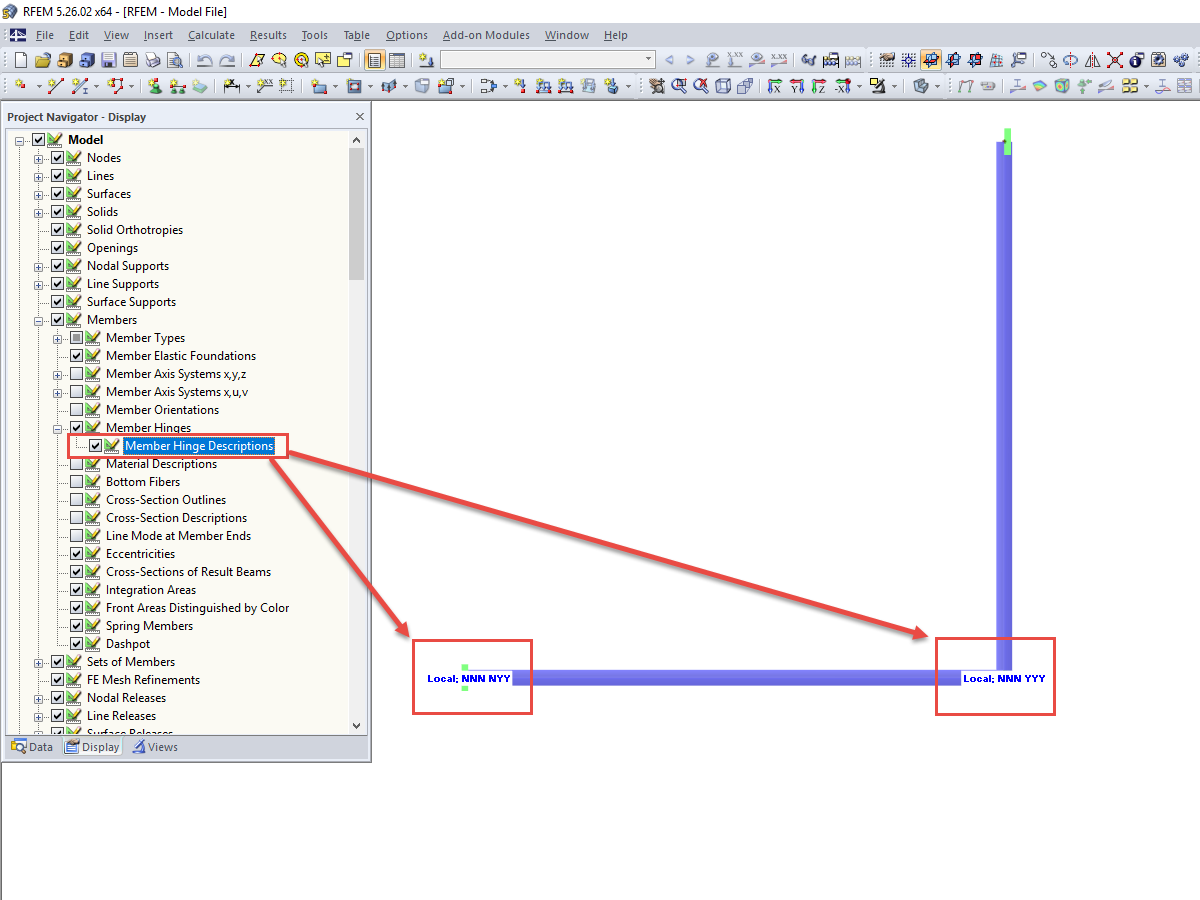Undo the last action

(x=205, y=60)
